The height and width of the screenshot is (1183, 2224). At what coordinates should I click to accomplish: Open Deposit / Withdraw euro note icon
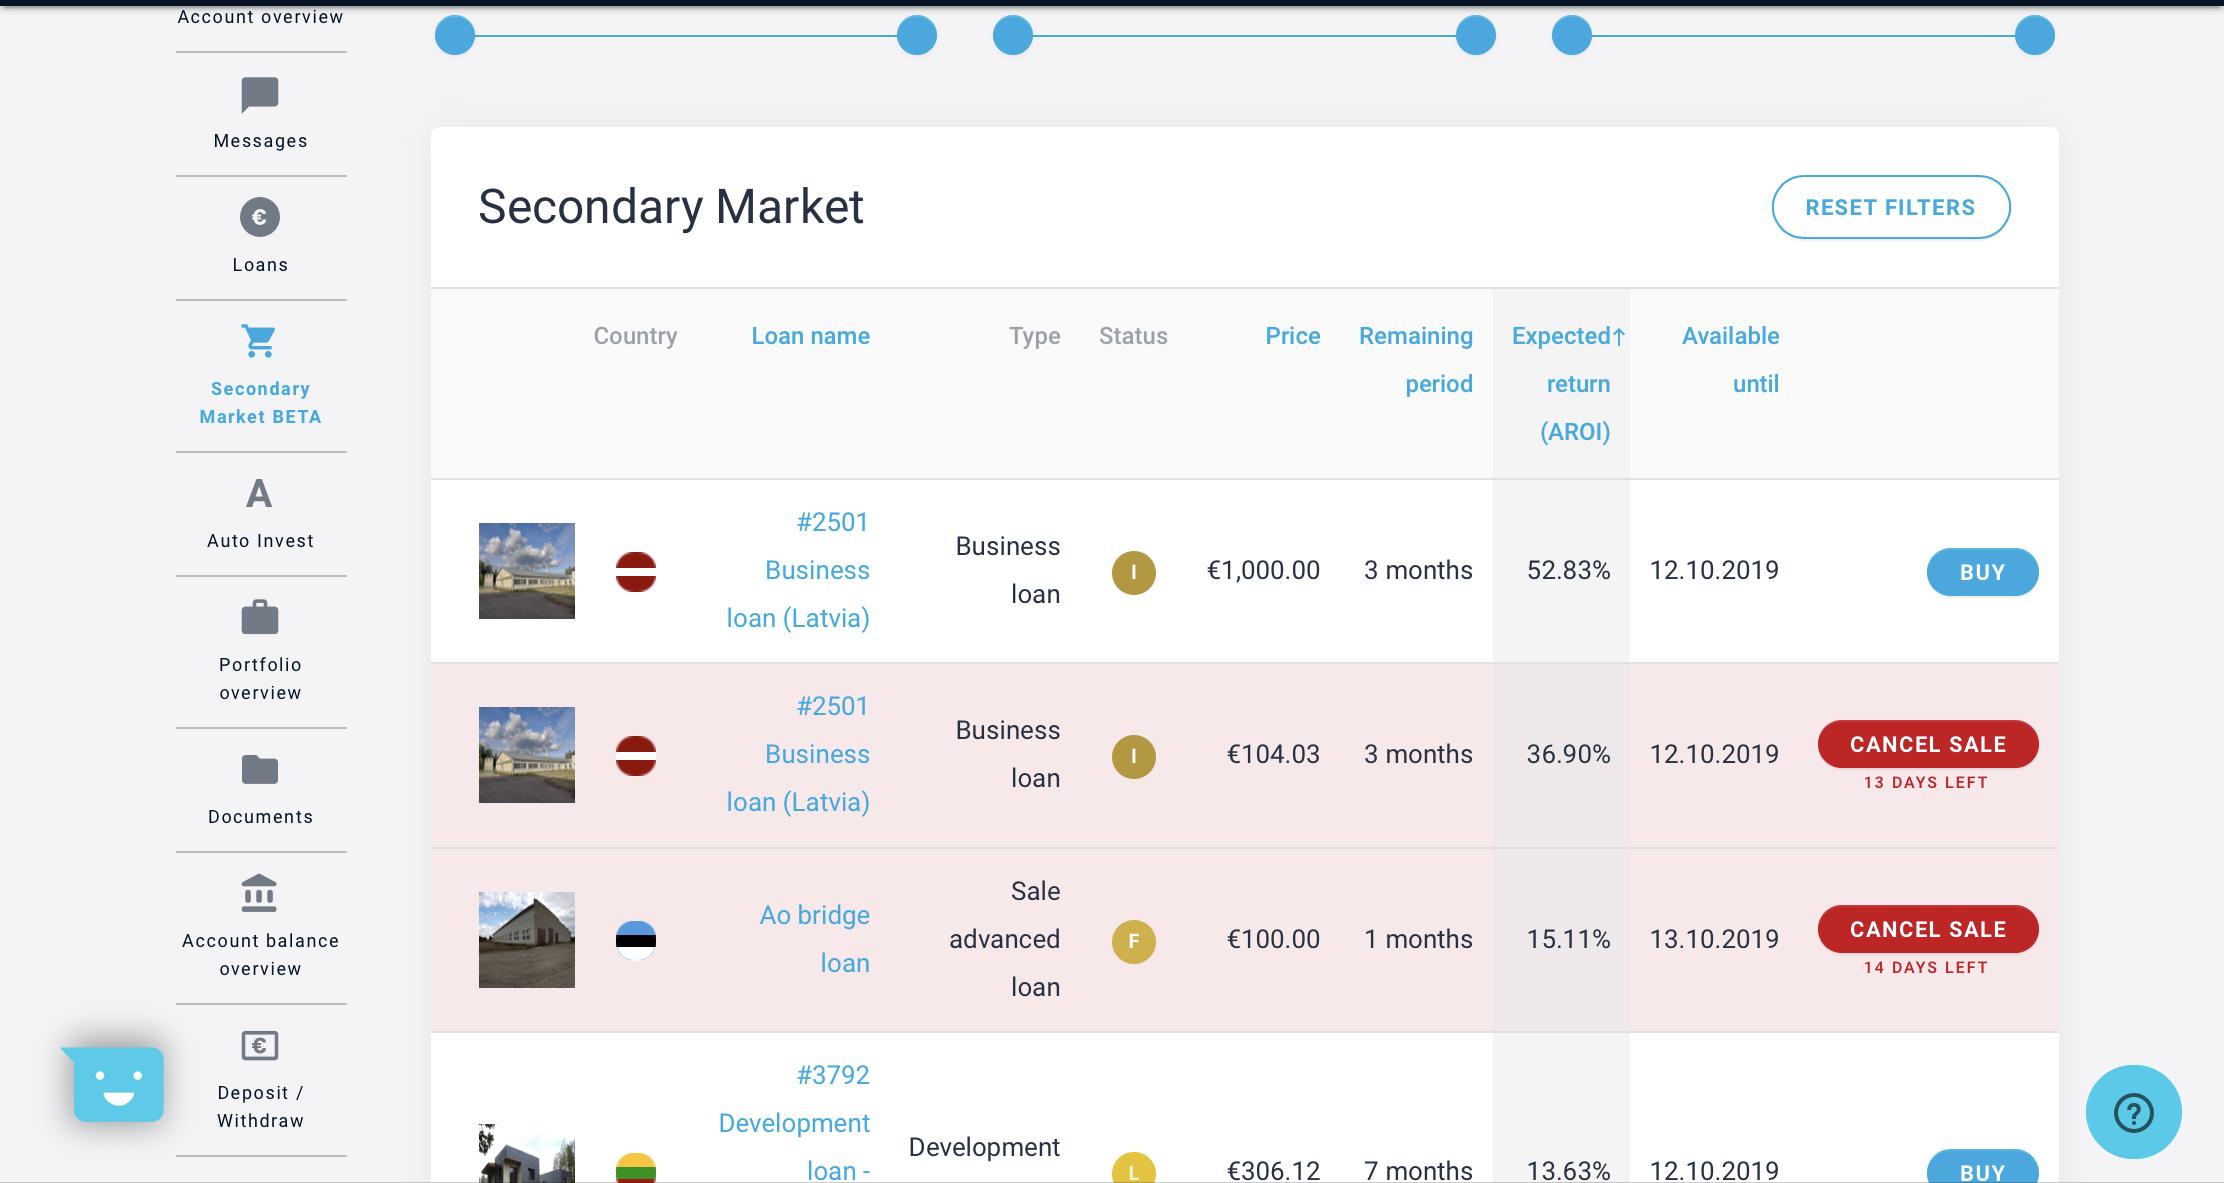pos(260,1046)
